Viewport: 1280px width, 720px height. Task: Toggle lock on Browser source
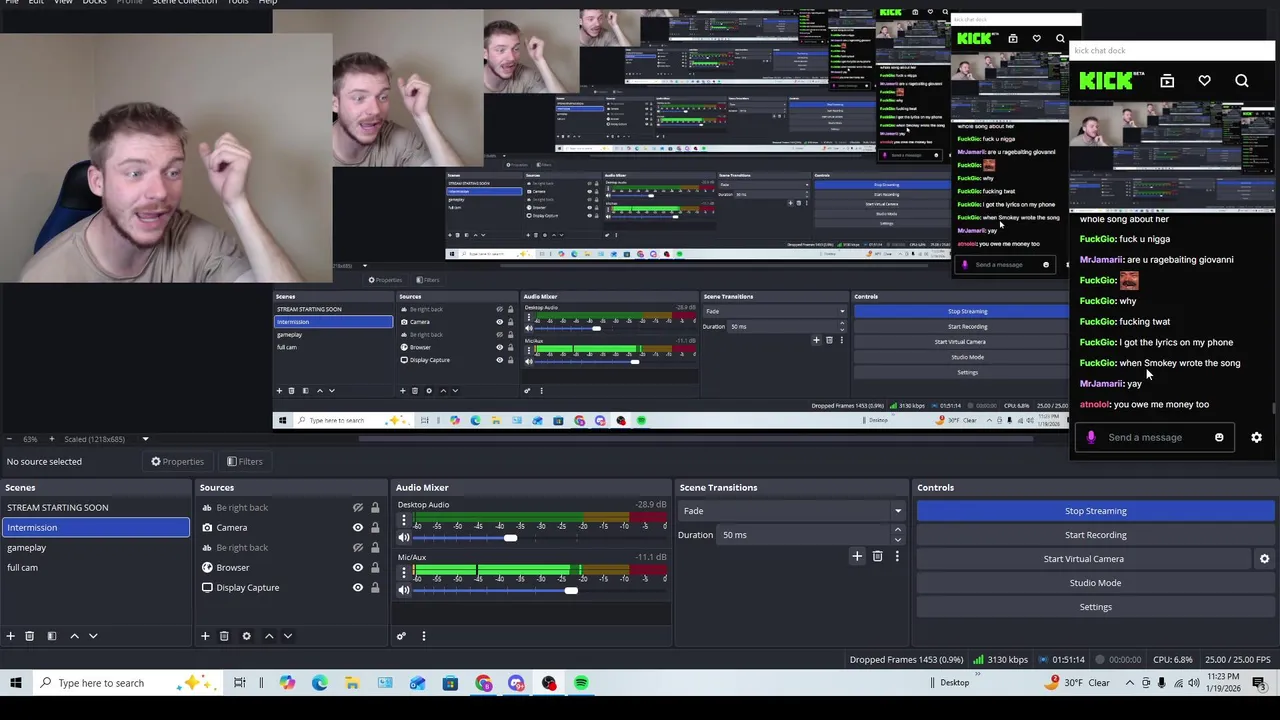[x=375, y=568]
